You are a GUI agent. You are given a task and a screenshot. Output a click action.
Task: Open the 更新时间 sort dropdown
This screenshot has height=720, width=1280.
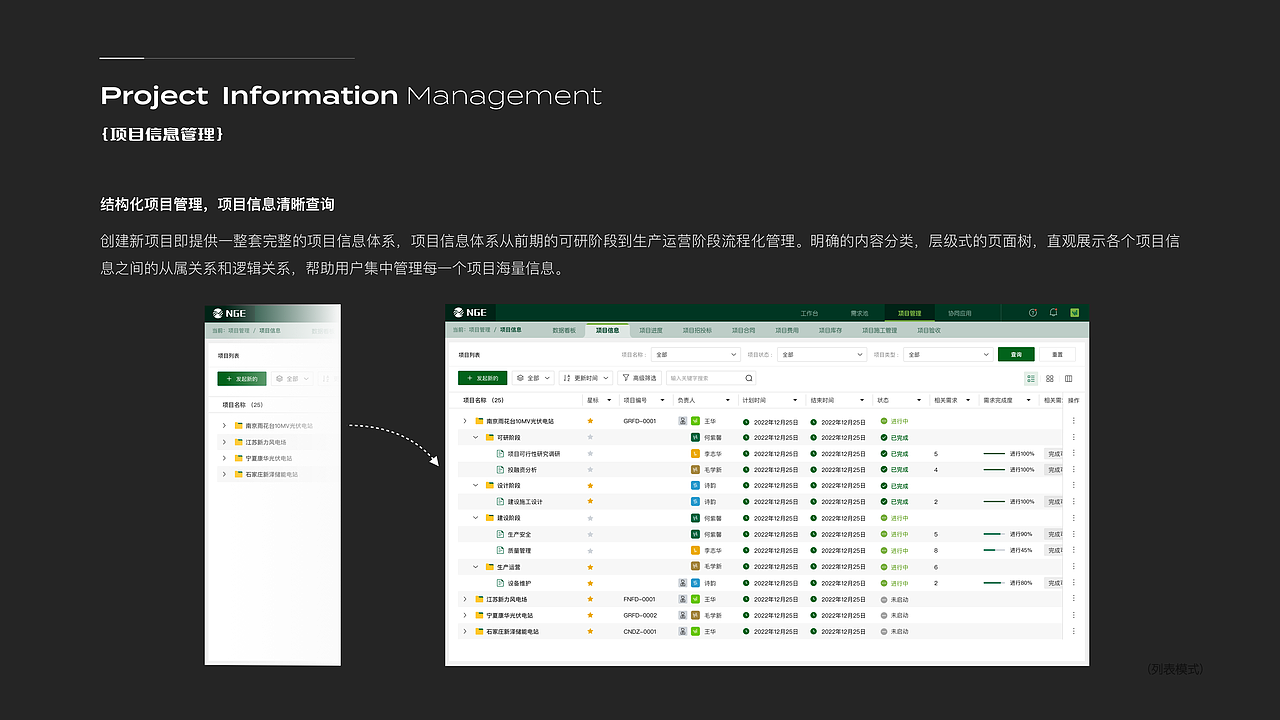[x=586, y=378]
